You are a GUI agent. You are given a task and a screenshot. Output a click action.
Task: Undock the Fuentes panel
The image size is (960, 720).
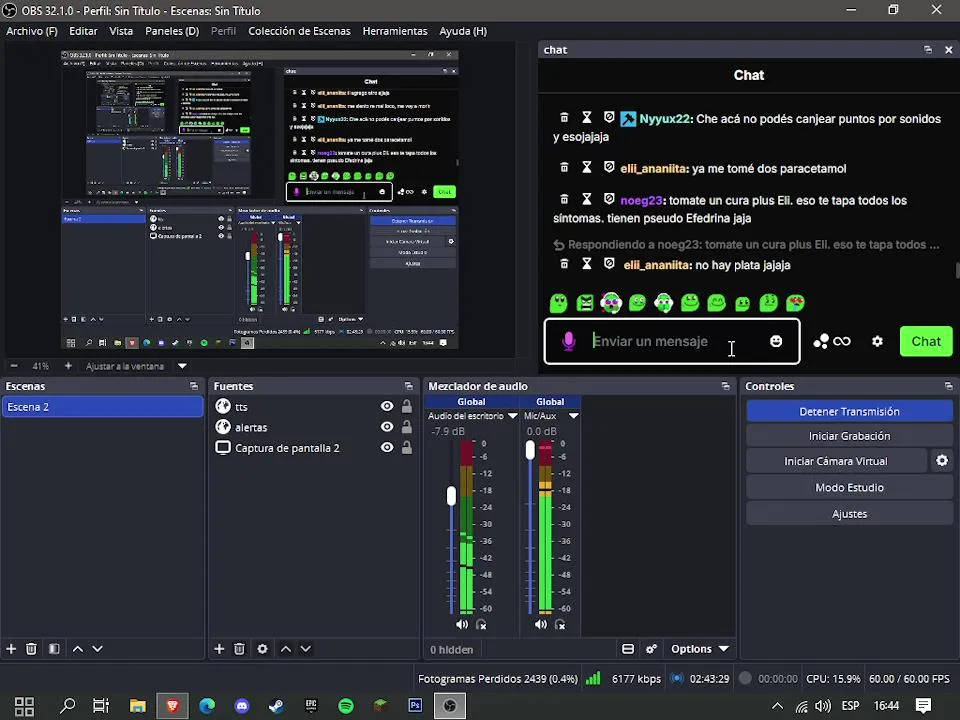click(409, 386)
